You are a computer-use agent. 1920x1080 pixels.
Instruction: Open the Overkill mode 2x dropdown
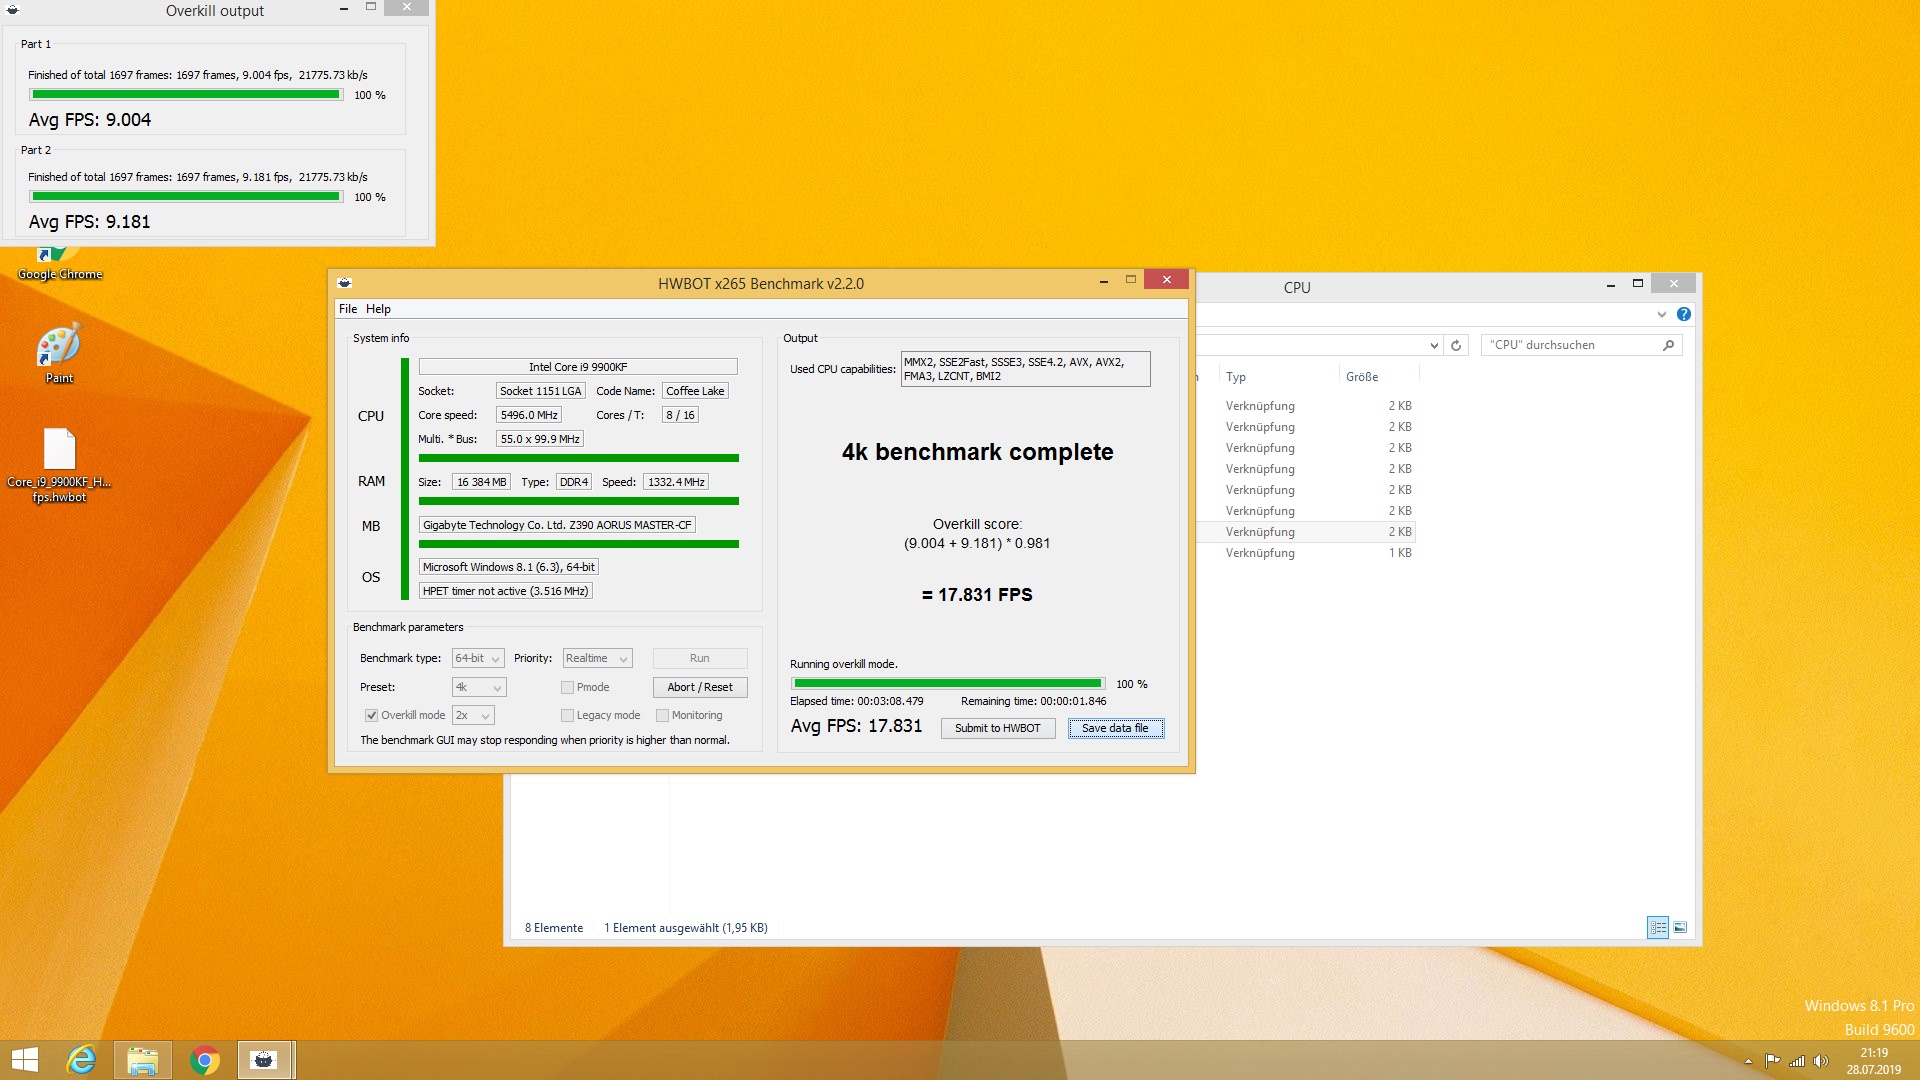click(x=473, y=715)
